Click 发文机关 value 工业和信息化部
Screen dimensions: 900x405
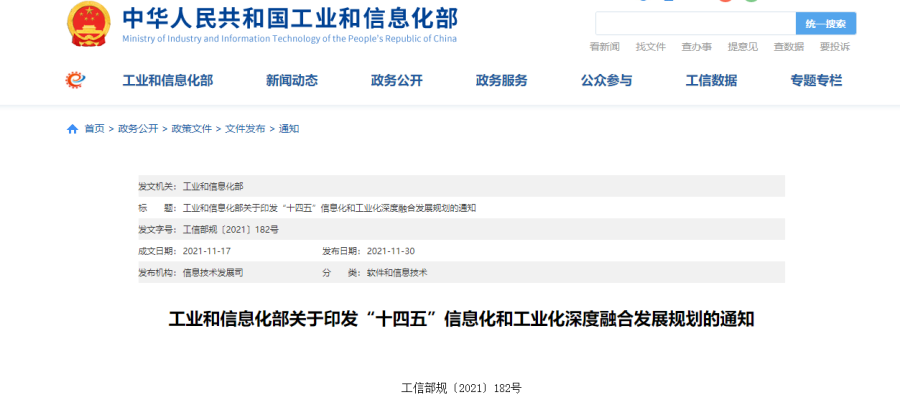[213, 186]
